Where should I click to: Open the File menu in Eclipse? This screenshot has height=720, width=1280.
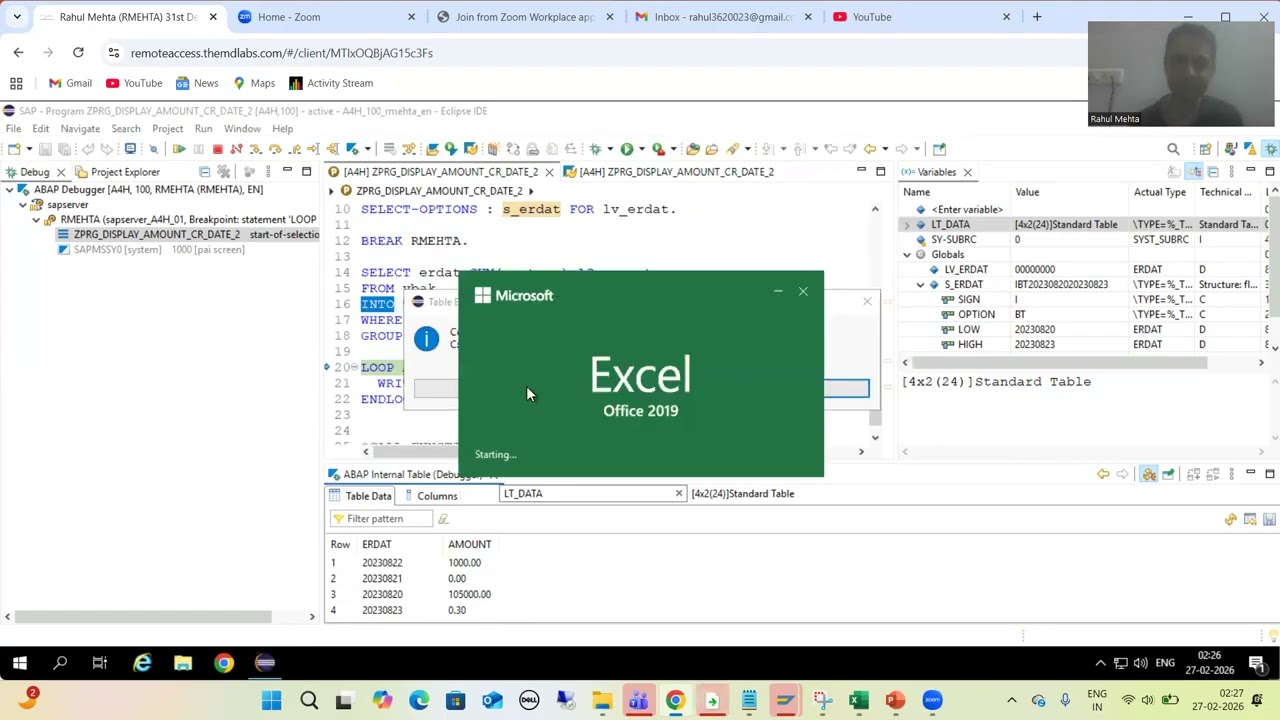(14, 129)
